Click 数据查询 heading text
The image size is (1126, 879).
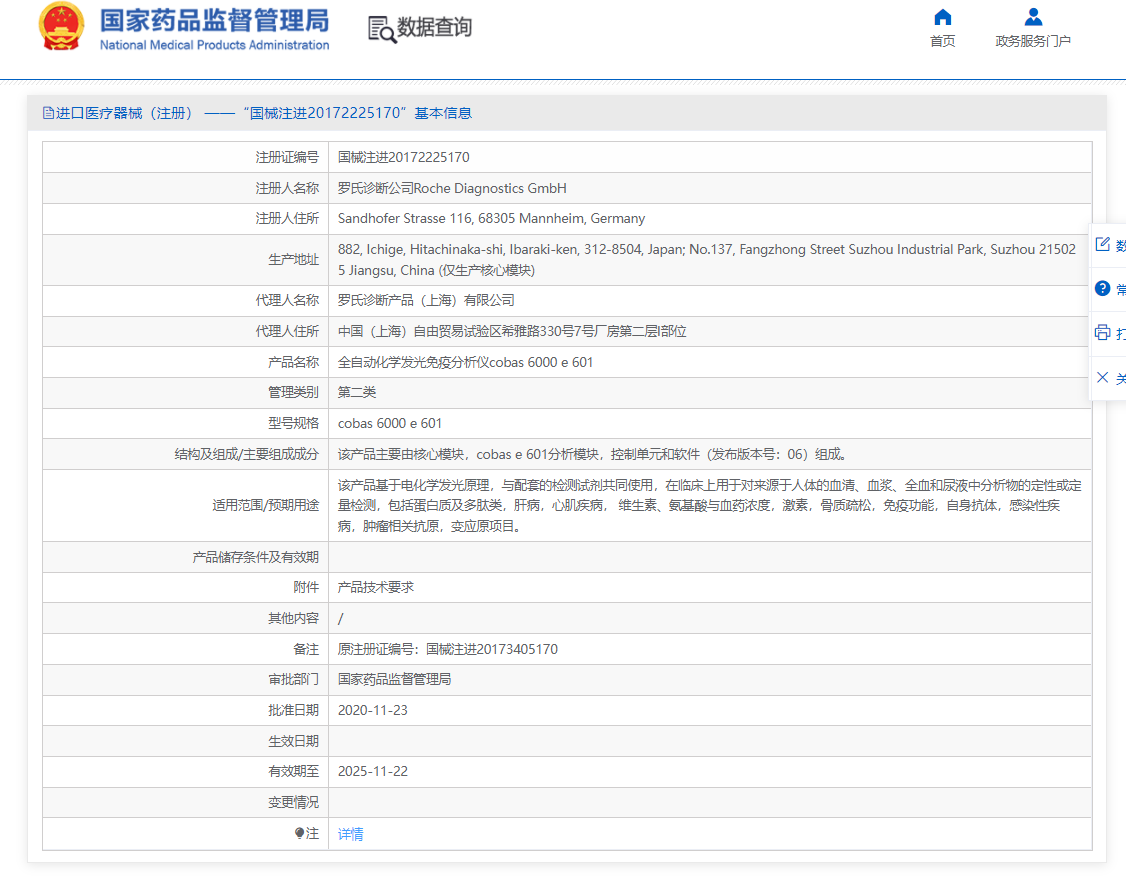[434, 27]
